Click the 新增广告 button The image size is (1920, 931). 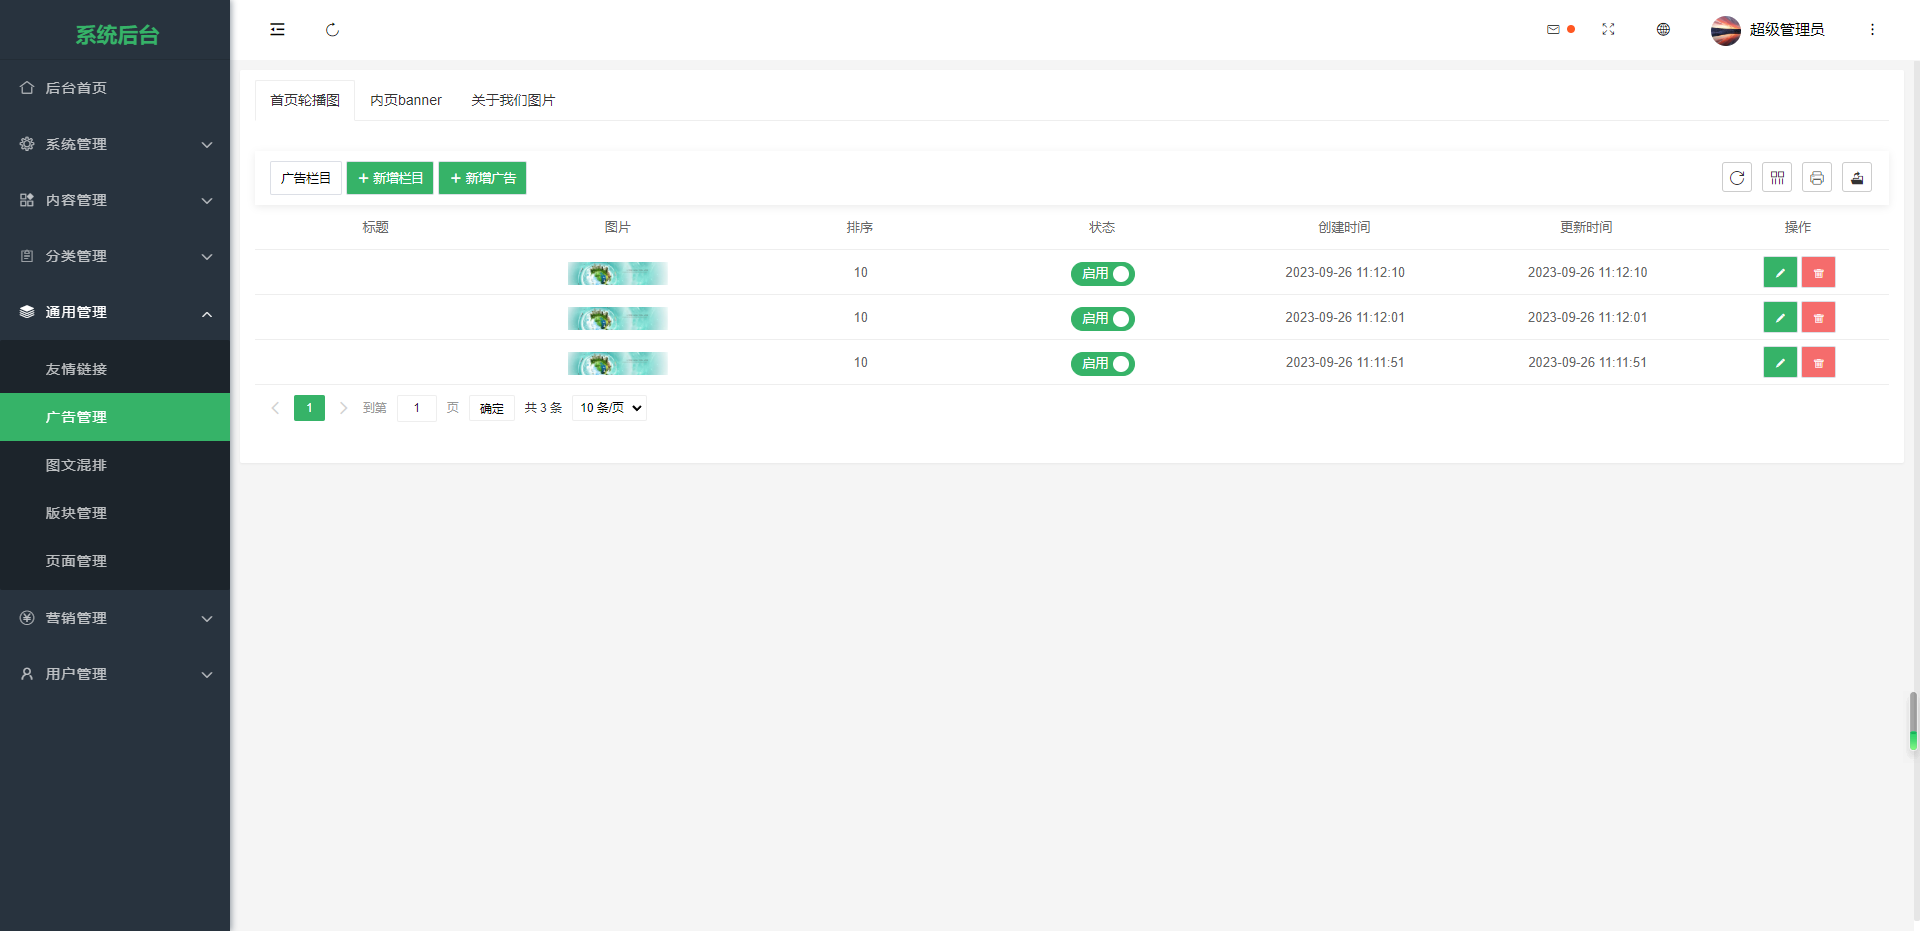pos(482,178)
